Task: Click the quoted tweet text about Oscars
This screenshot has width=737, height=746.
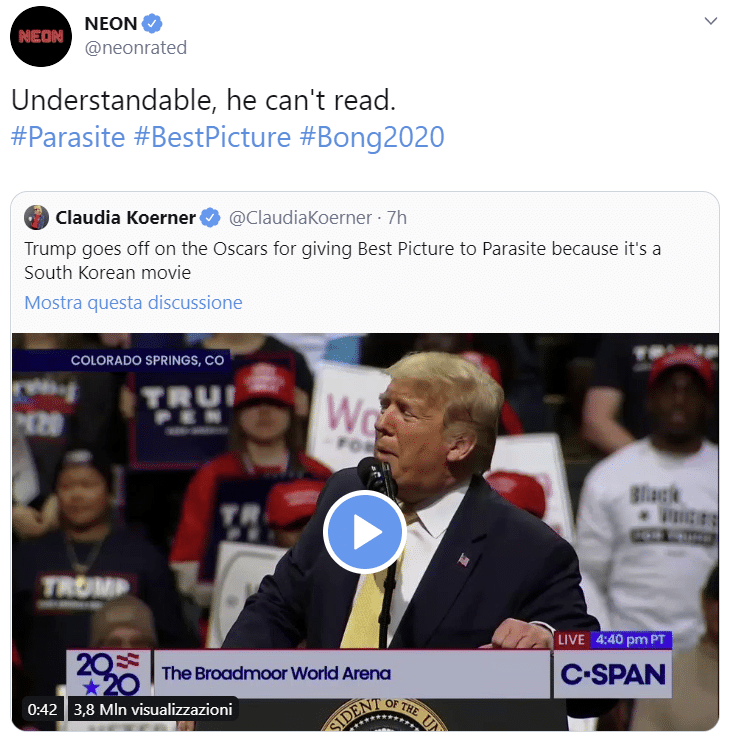Action: pos(343,260)
